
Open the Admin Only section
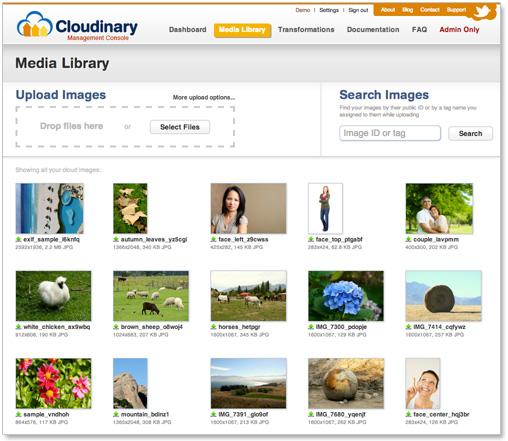pos(459,30)
